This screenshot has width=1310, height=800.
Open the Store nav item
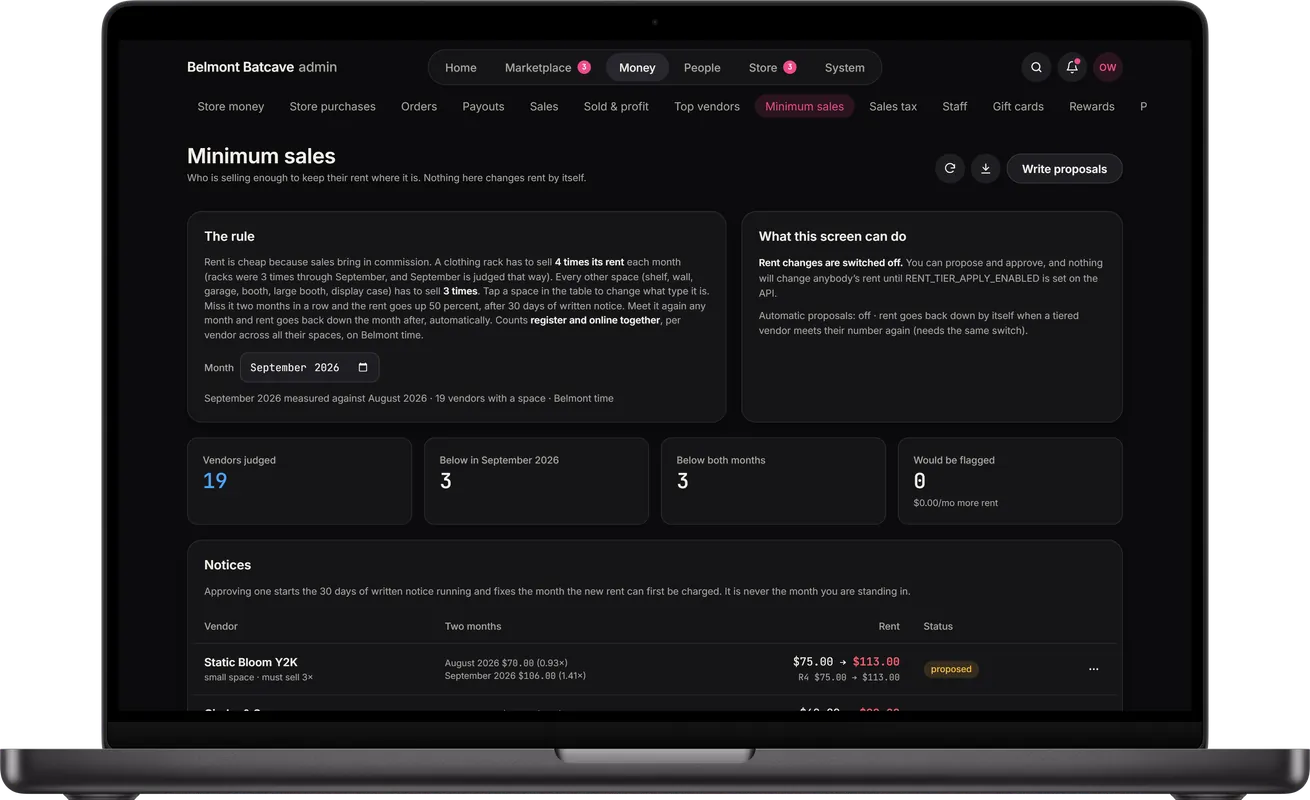click(772, 68)
